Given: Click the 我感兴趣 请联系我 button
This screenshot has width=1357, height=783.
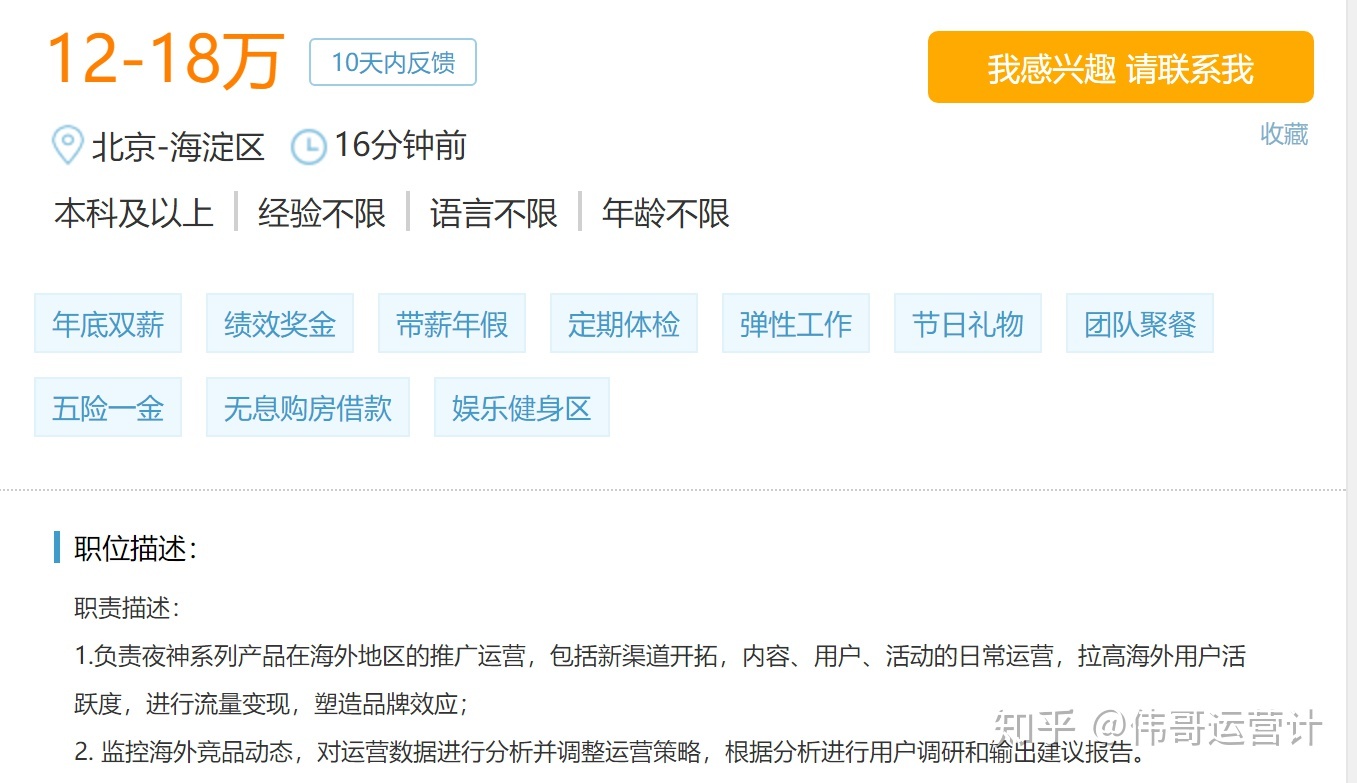Looking at the screenshot, I should 1120,68.
